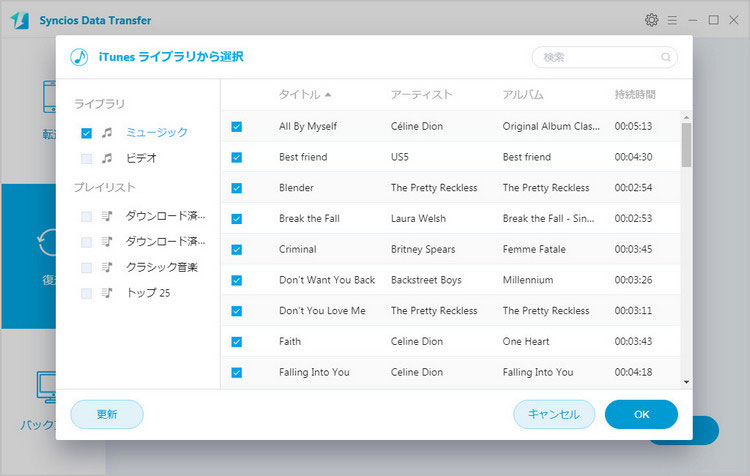Click the Syncios logo icon
The width and height of the screenshot is (750, 476).
pos(20,20)
